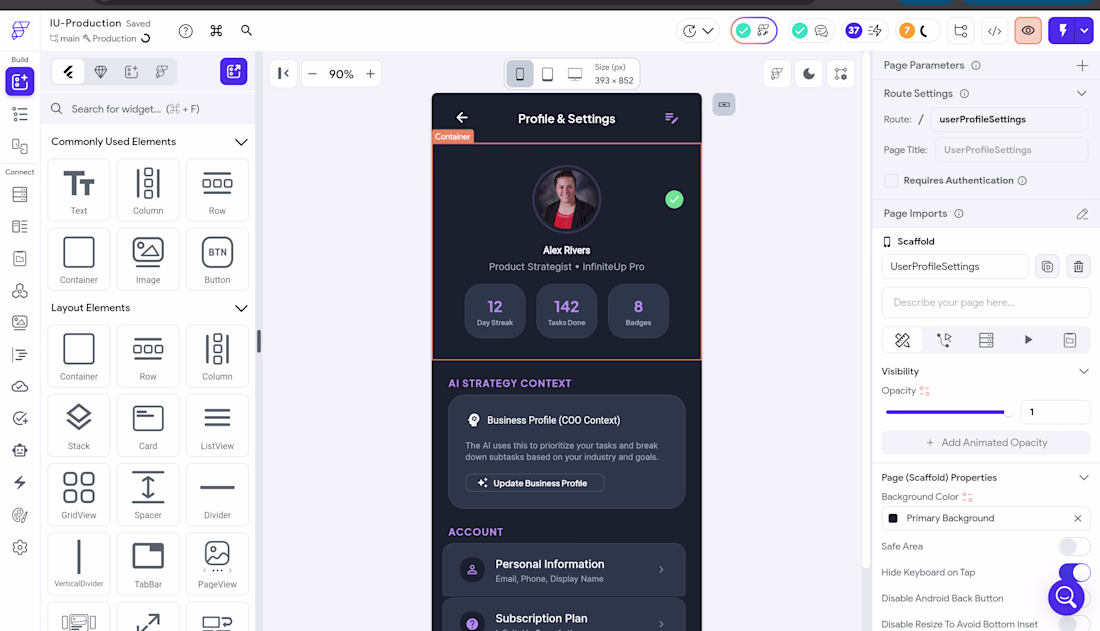The width and height of the screenshot is (1100, 631).
Task: Select diamond components palette tab
Action: pyautogui.click(x=100, y=72)
